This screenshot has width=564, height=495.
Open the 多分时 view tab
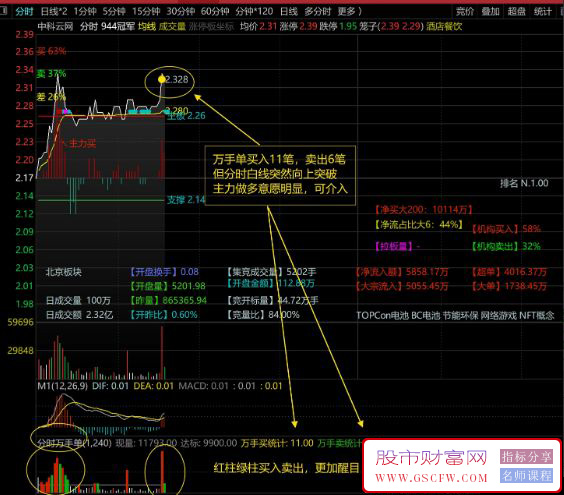point(318,12)
